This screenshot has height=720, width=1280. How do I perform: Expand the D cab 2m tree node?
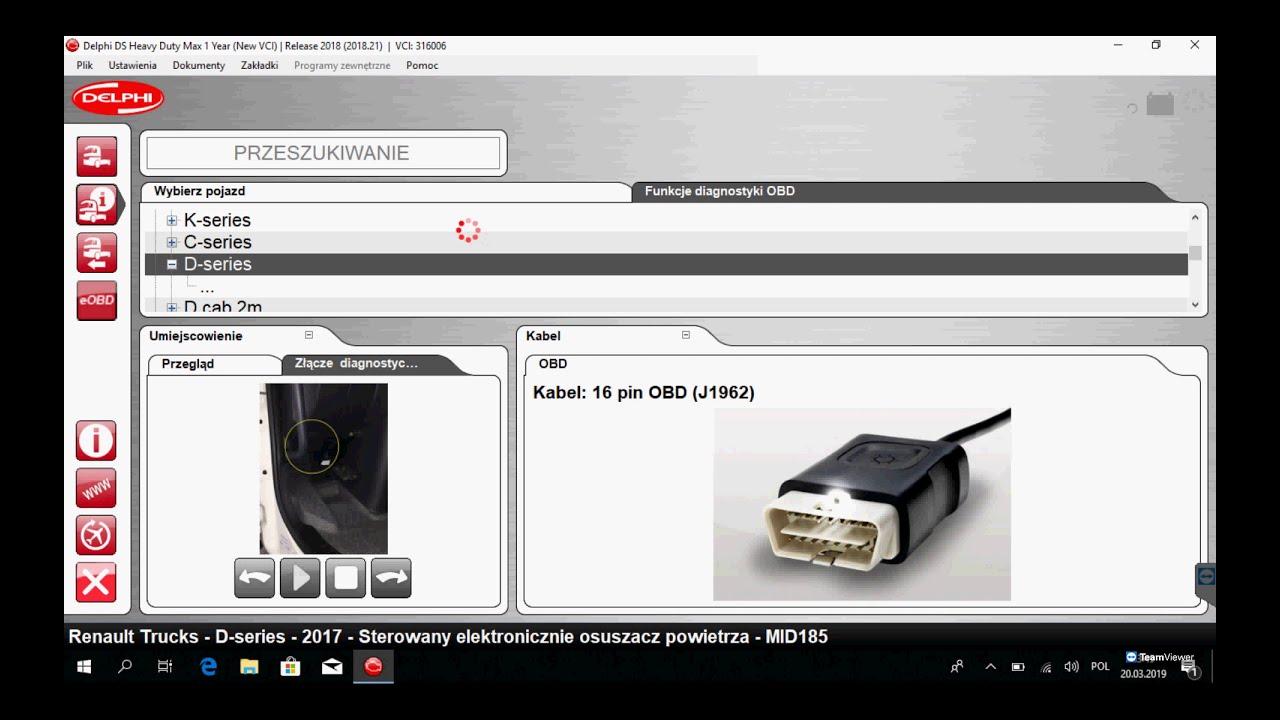[172, 307]
